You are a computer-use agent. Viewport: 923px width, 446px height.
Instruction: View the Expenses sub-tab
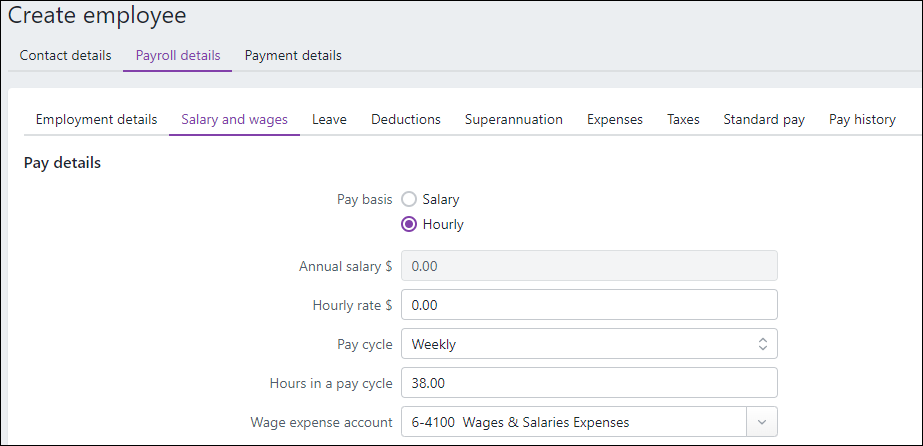tap(614, 120)
